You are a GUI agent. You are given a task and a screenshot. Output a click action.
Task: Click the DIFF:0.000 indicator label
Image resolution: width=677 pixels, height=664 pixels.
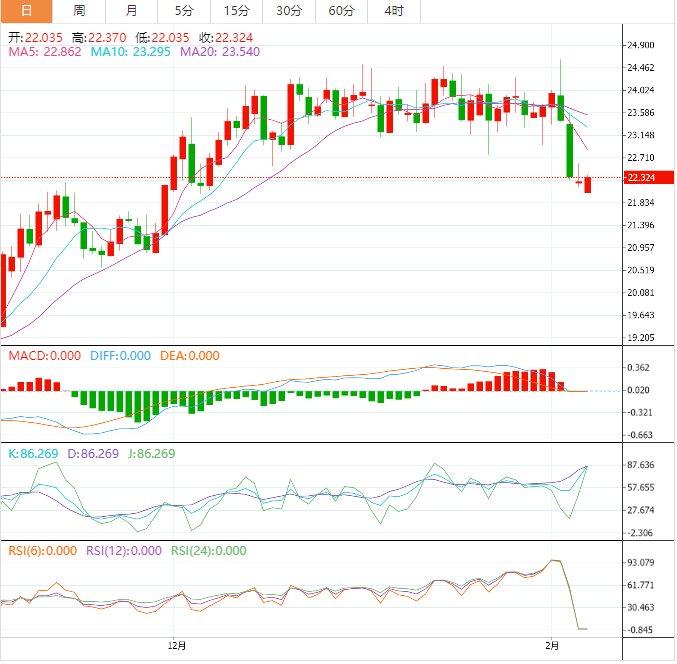[x=120, y=356]
